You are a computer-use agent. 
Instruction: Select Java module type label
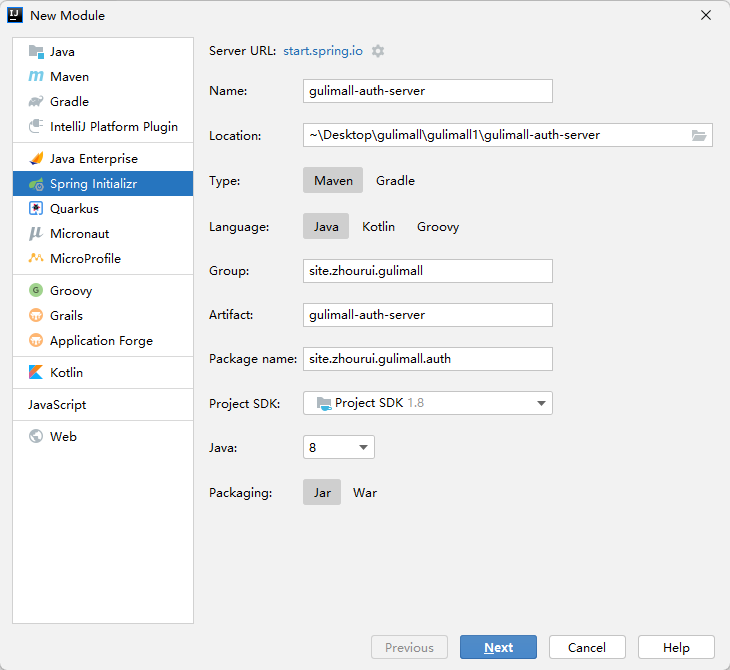tap(62, 52)
